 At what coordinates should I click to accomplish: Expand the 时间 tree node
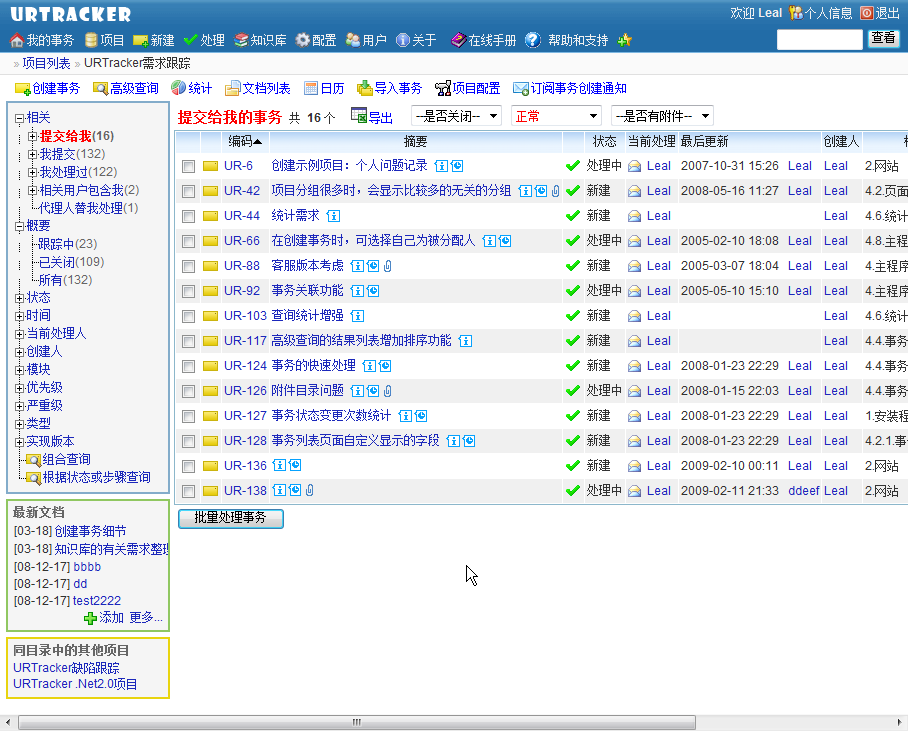(20, 316)
